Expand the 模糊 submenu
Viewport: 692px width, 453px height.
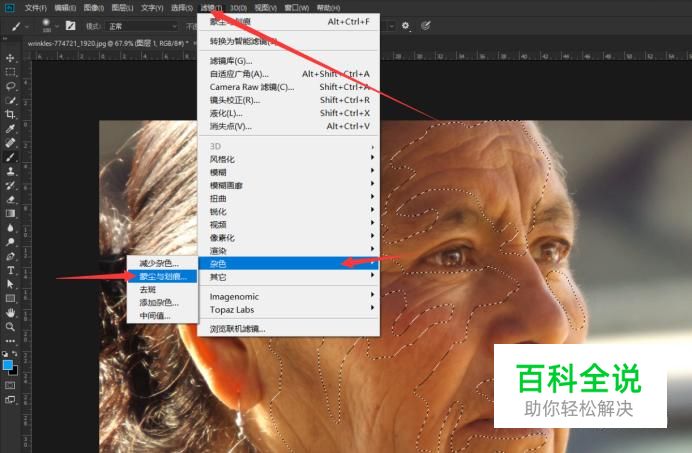pos(289,172)
